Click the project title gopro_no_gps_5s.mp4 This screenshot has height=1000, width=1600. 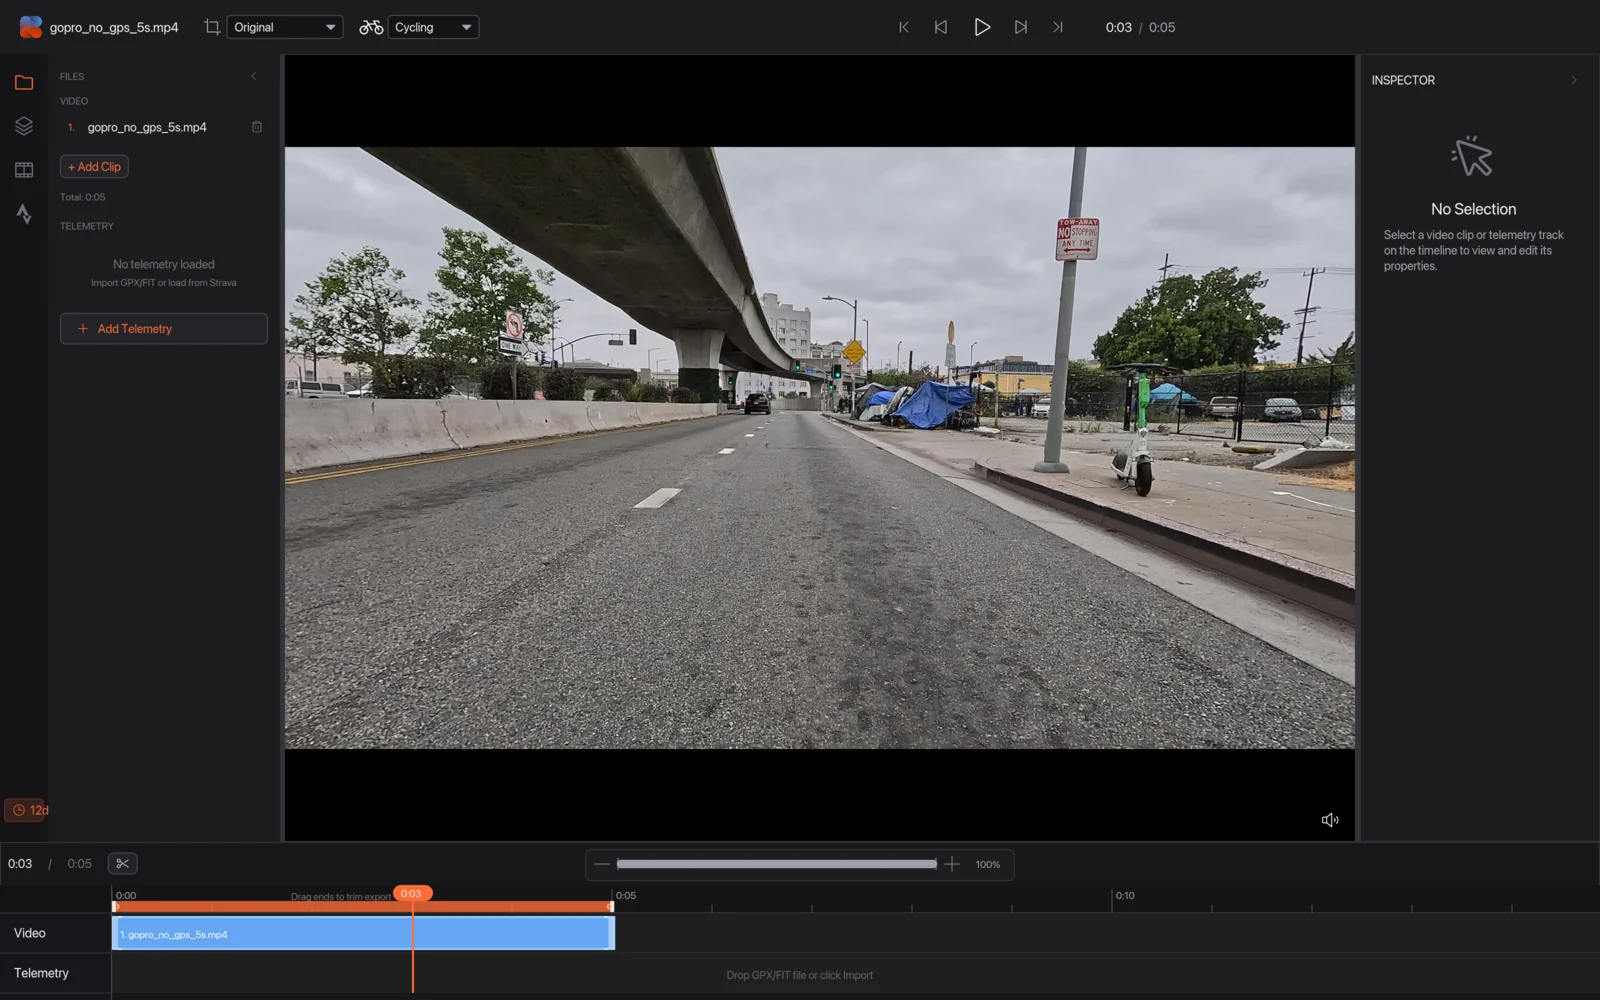pos(114,27)
